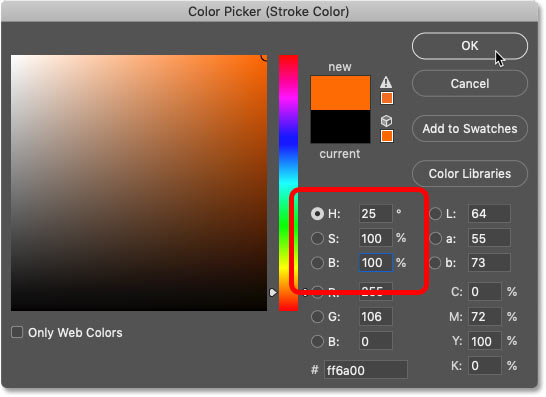The image size is (546, 397).
Task: Click the M magenta percentage field
Action: click(485, 317)
